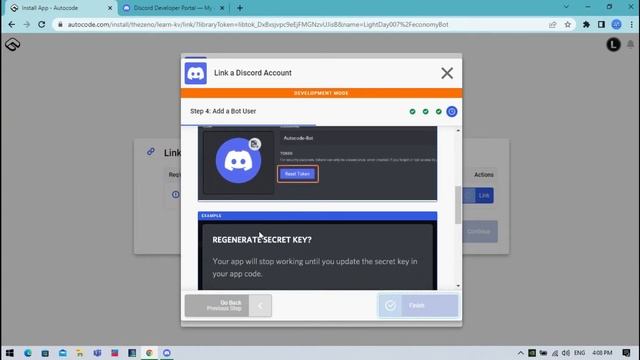
Task: Open the Windows notification center
Action: (x=627, y=353)
